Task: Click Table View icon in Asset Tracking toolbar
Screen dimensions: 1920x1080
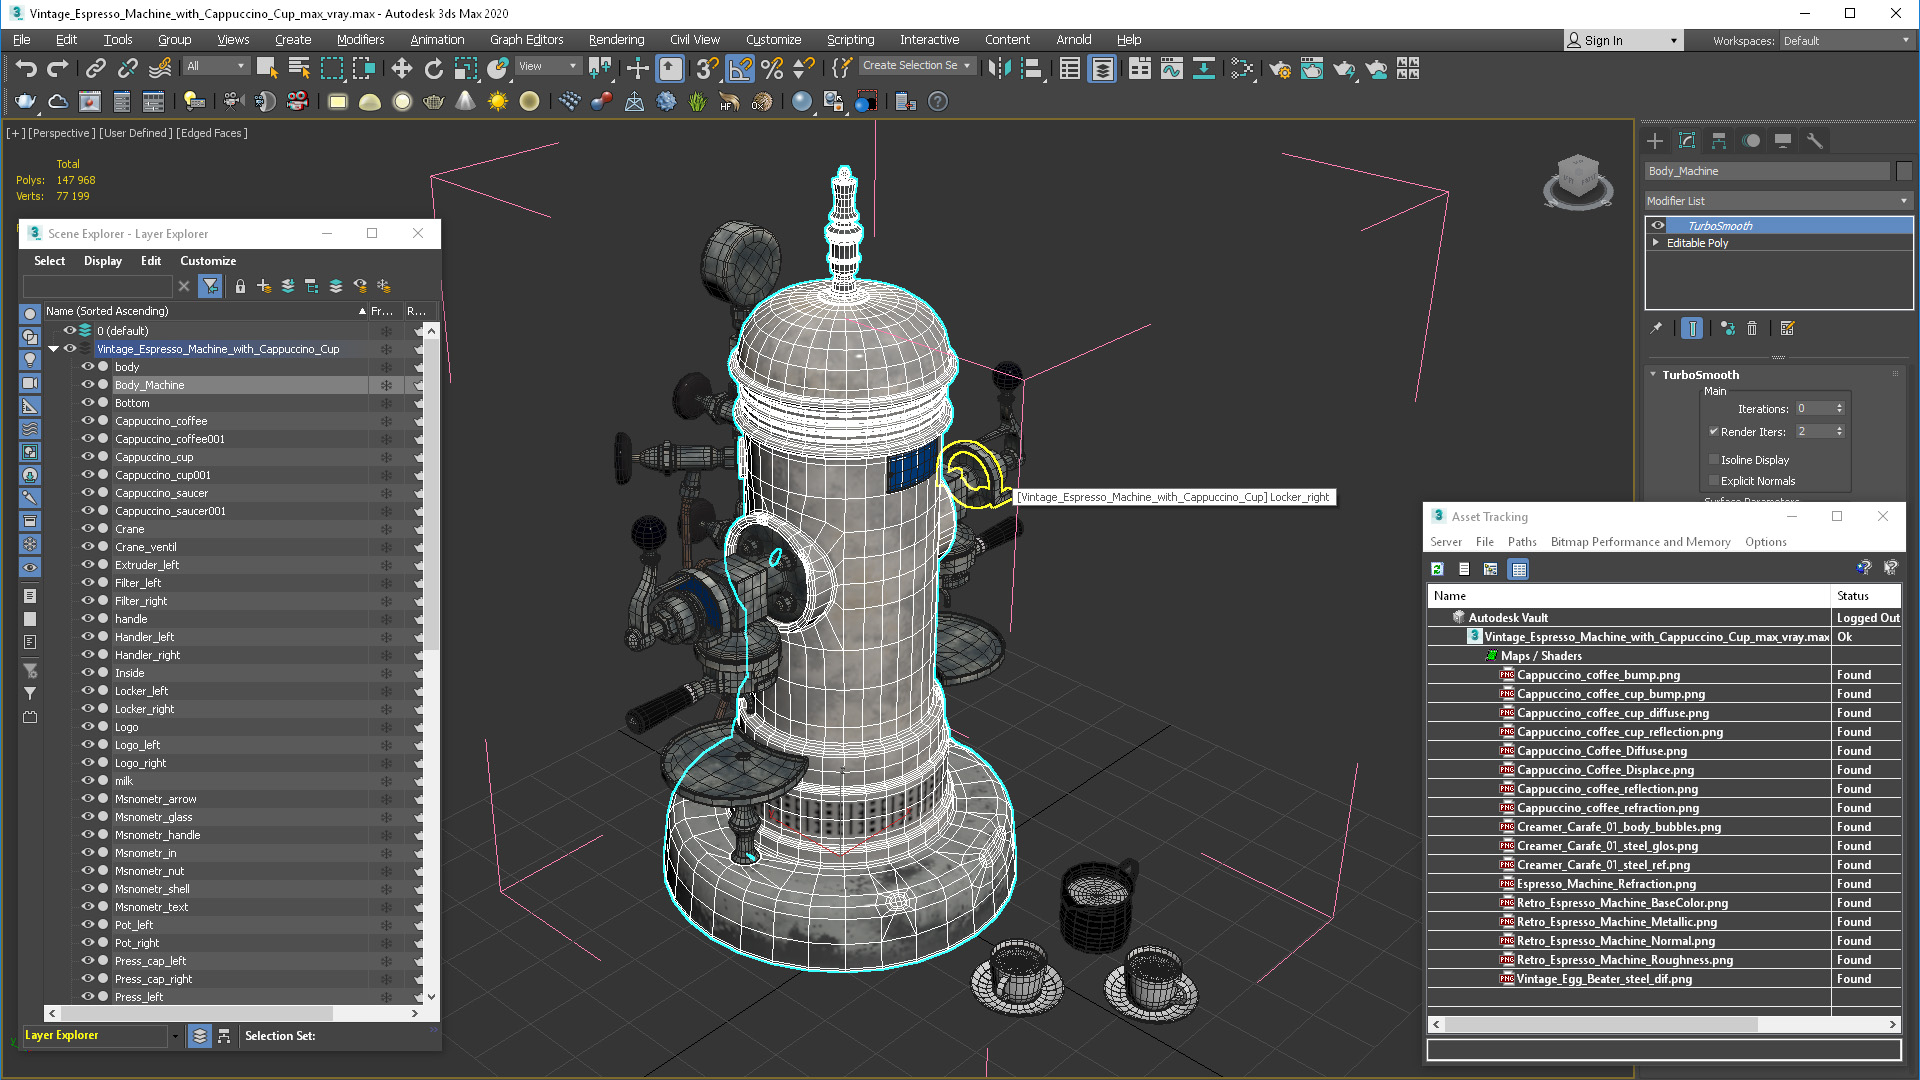Action: coord(1519,569)
